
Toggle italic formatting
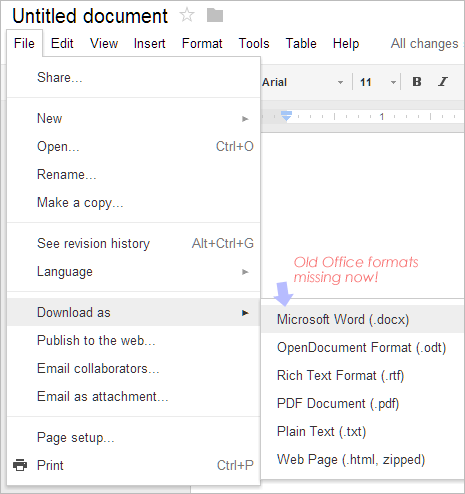click(x=443, y=82)
